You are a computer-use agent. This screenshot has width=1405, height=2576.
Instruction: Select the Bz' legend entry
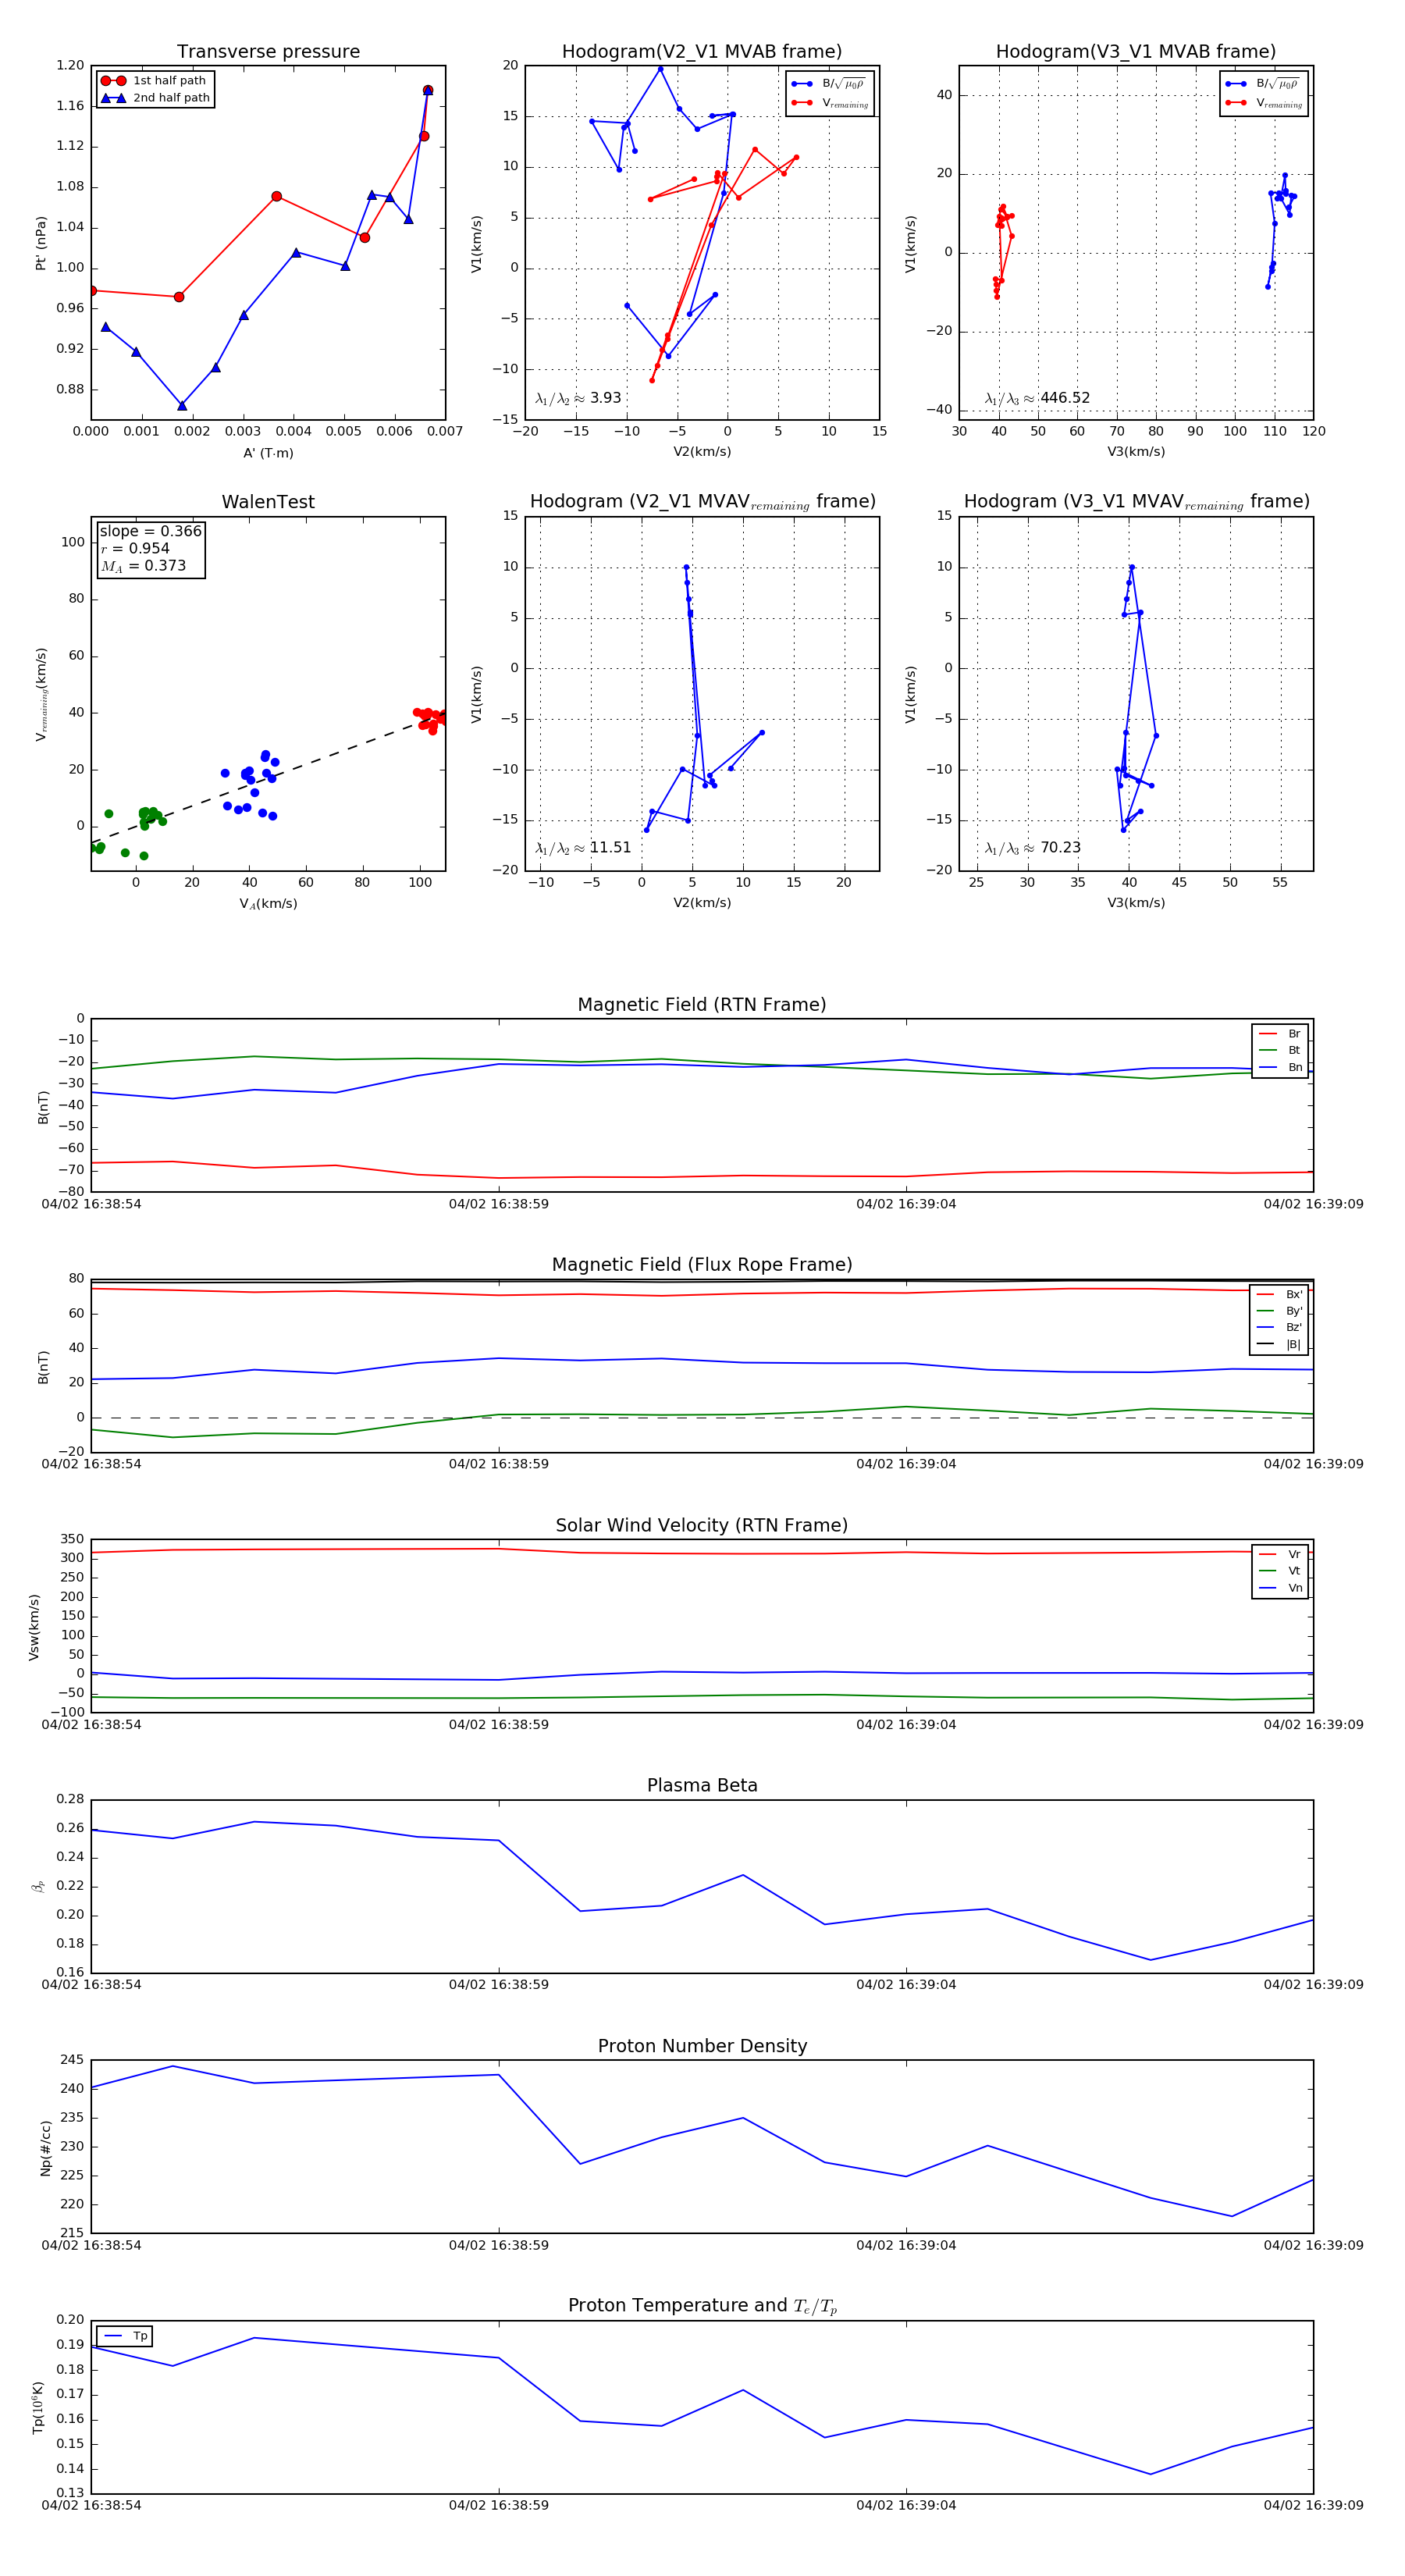coord(1279,1327)
